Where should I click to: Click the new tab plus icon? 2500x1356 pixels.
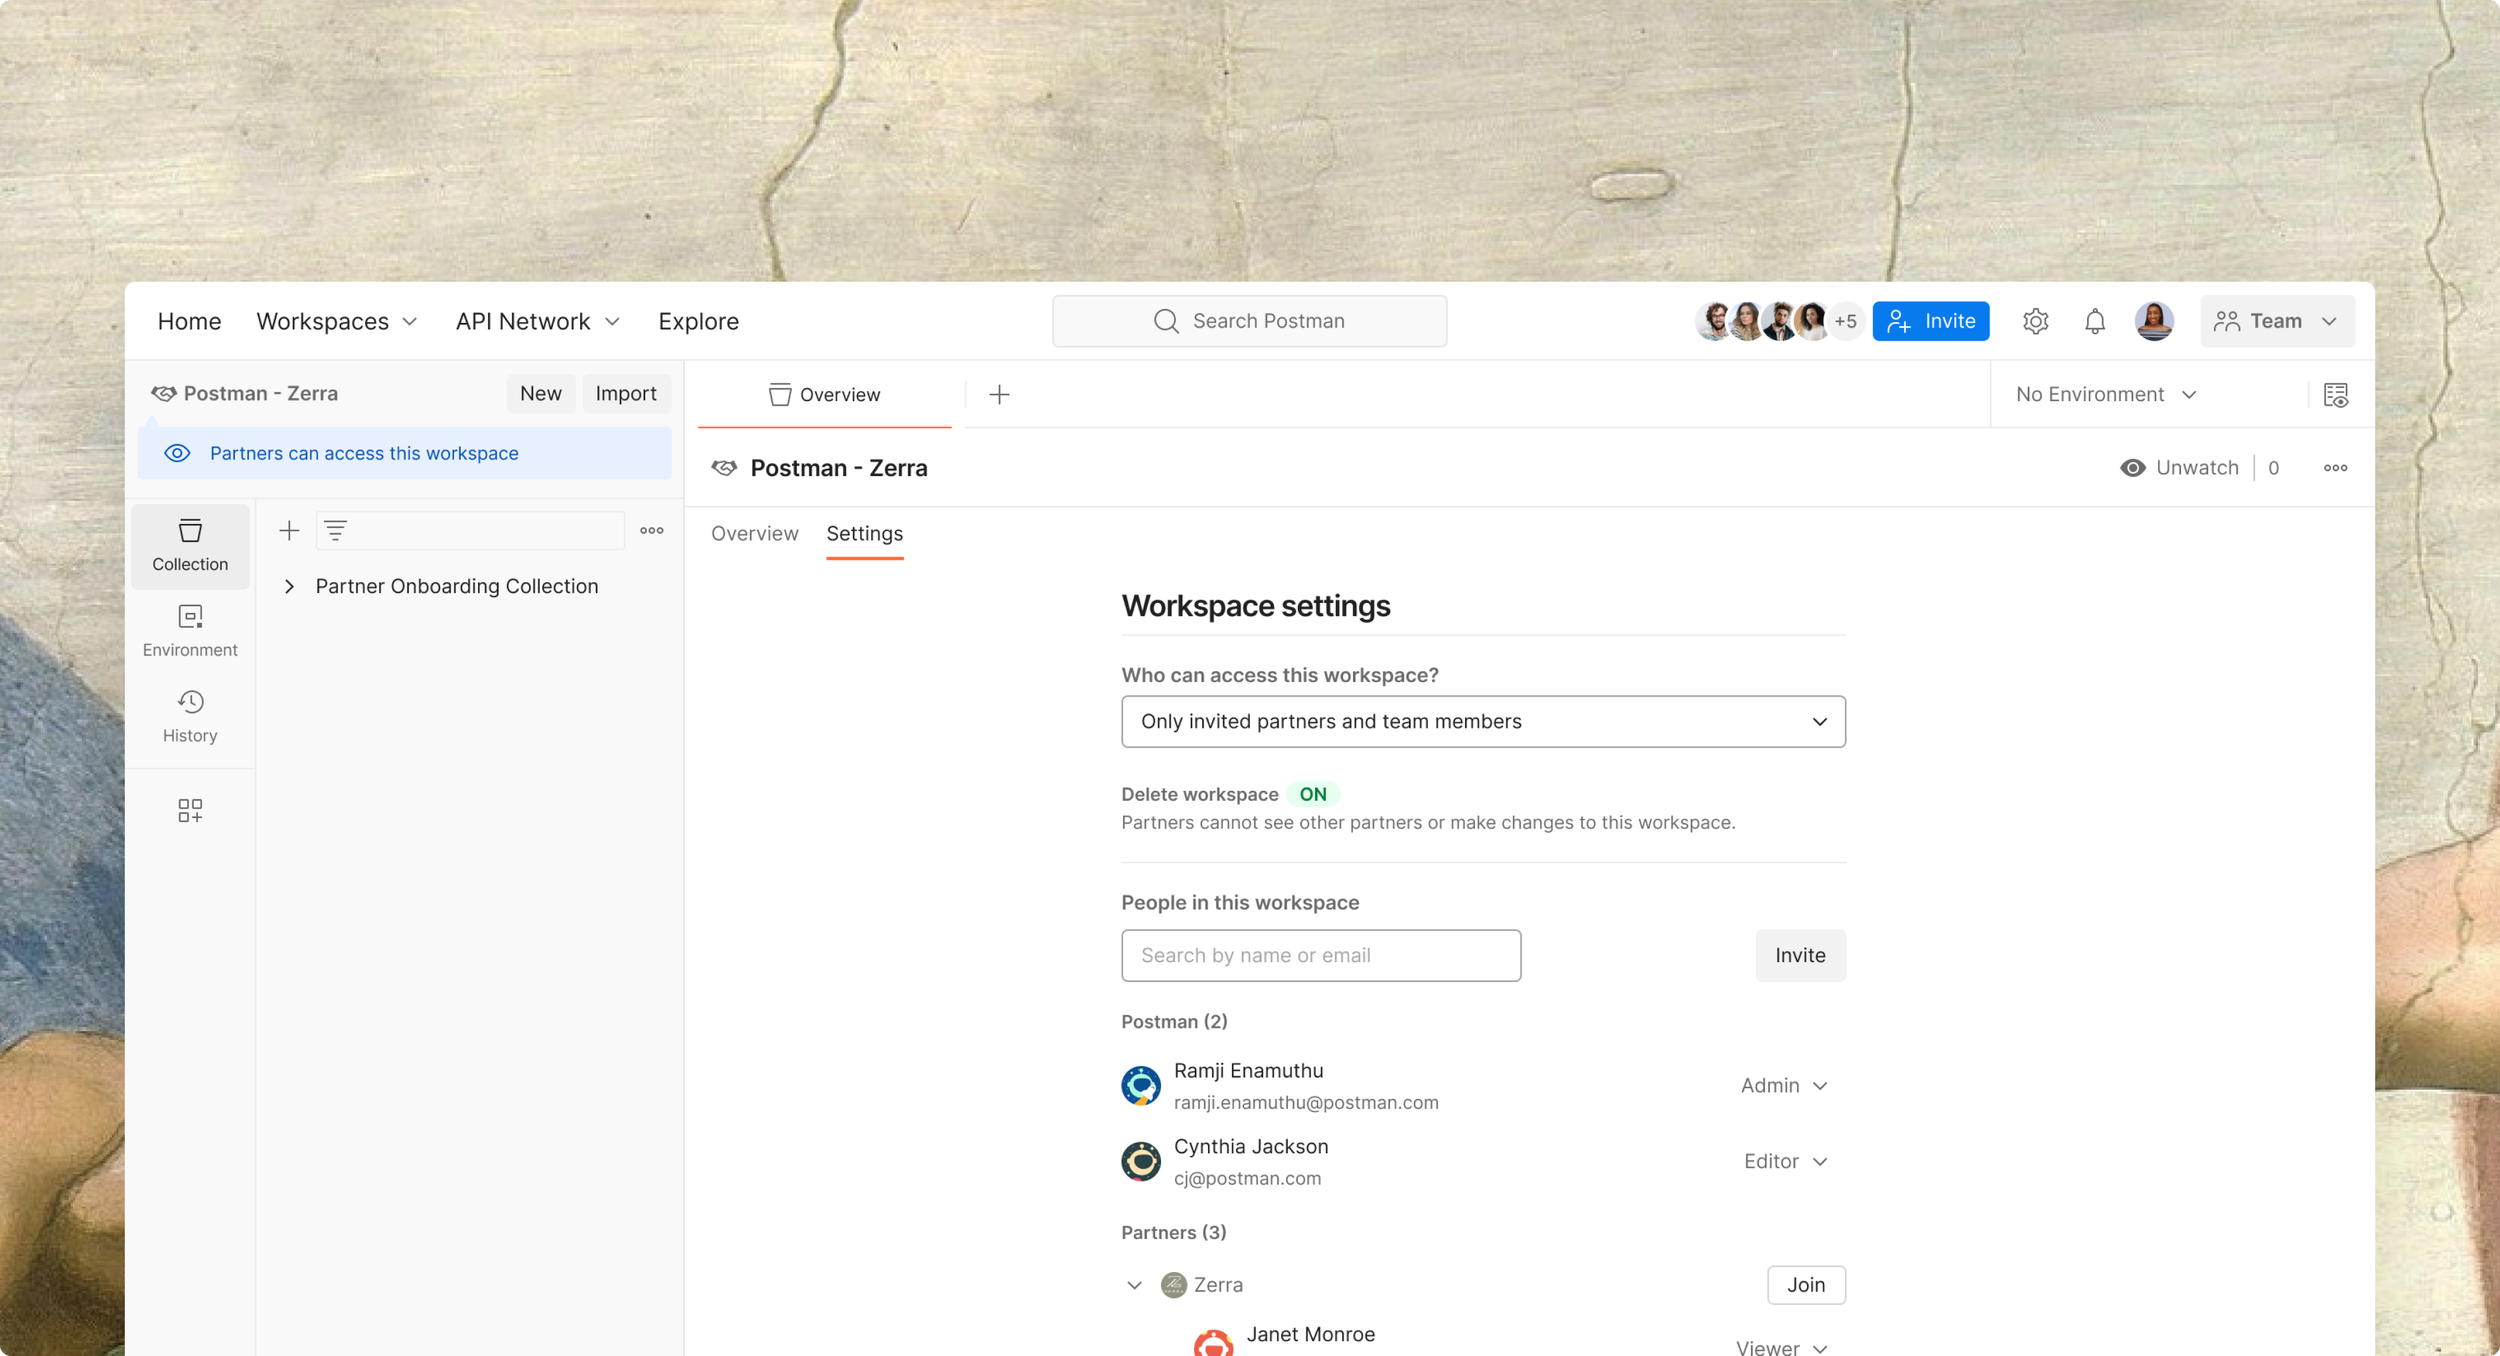[999, 395]
